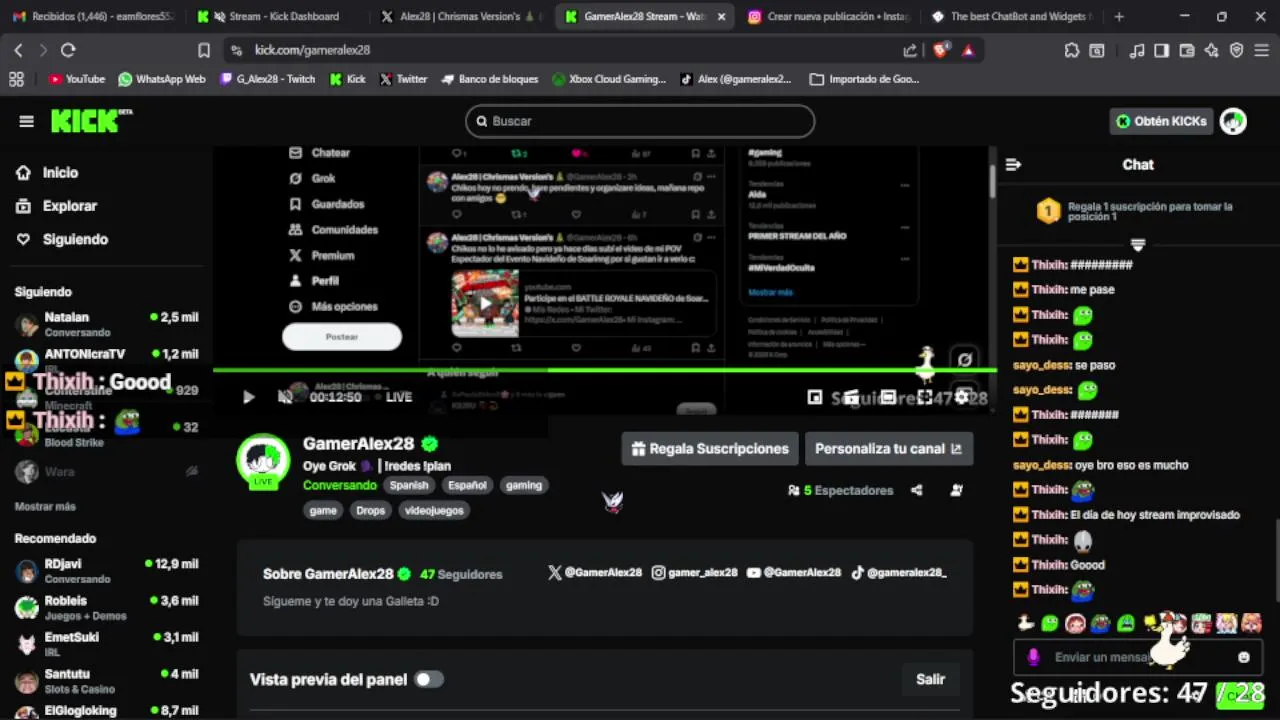The image size is (1280, 720).
Task: Select the Spanish tag
Action: [409, 485]
